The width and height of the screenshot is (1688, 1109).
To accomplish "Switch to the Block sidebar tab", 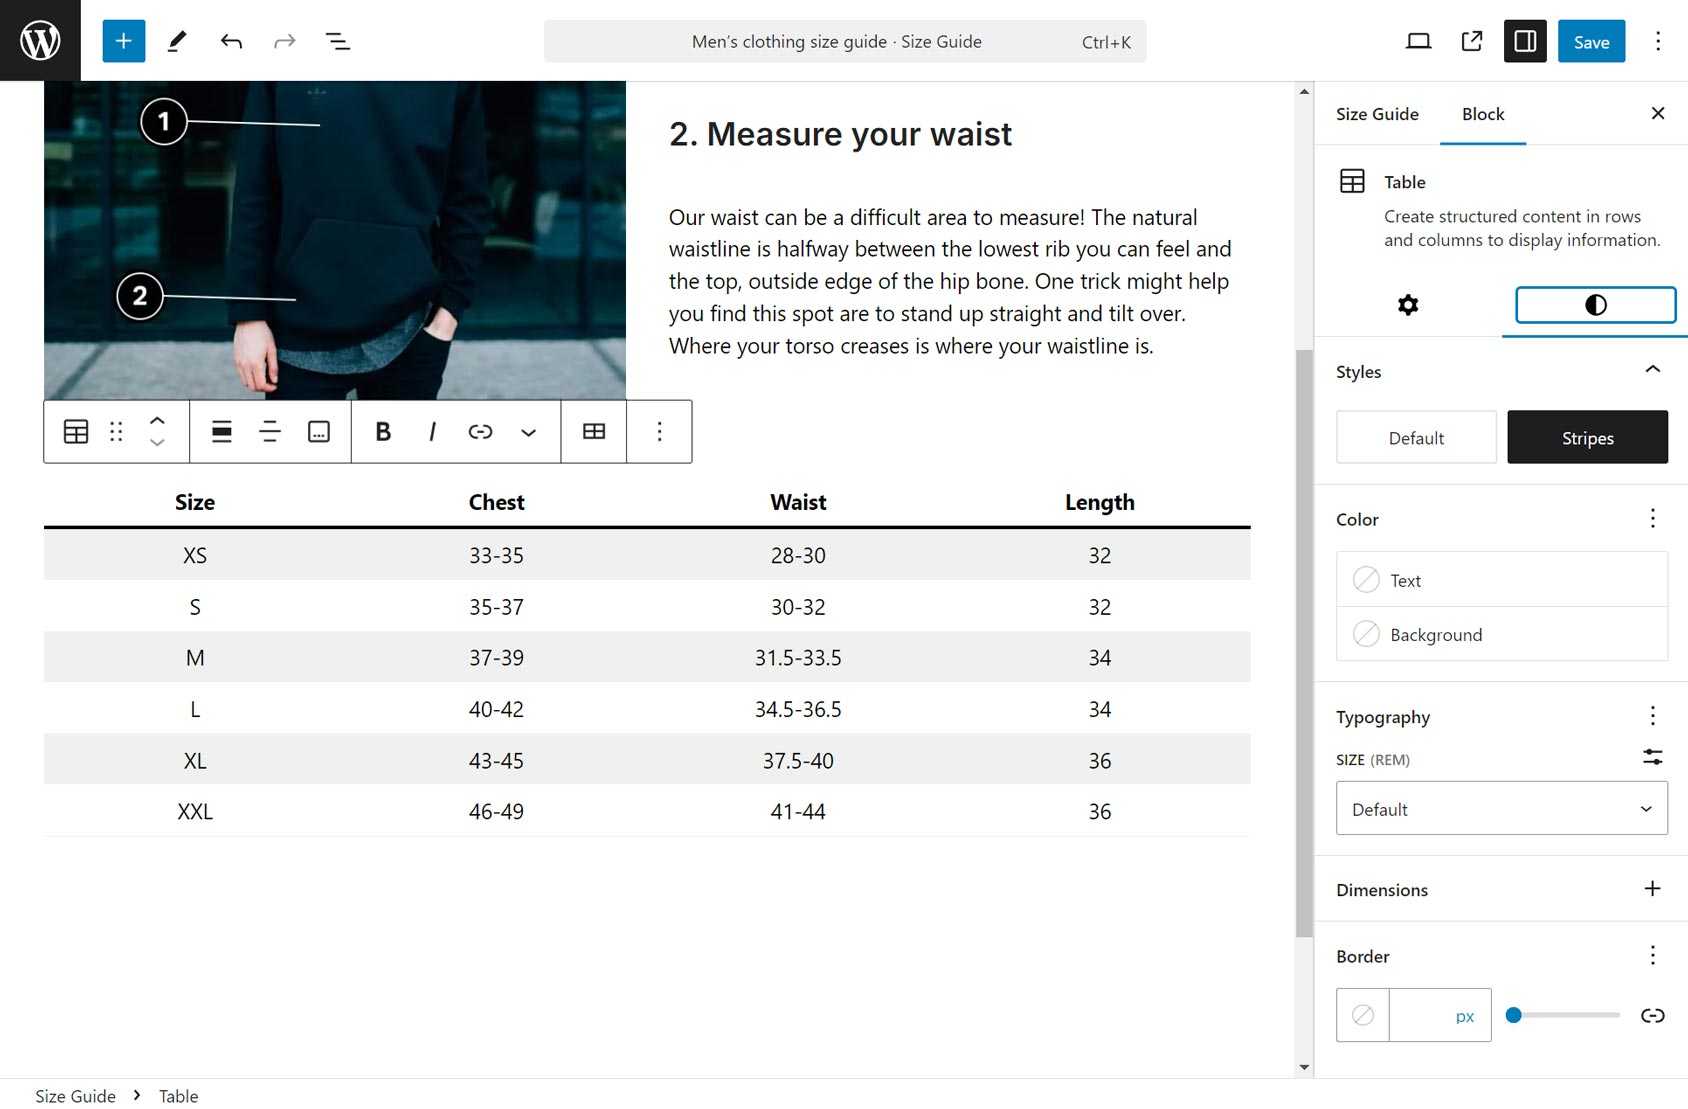I will (1483, 114).
